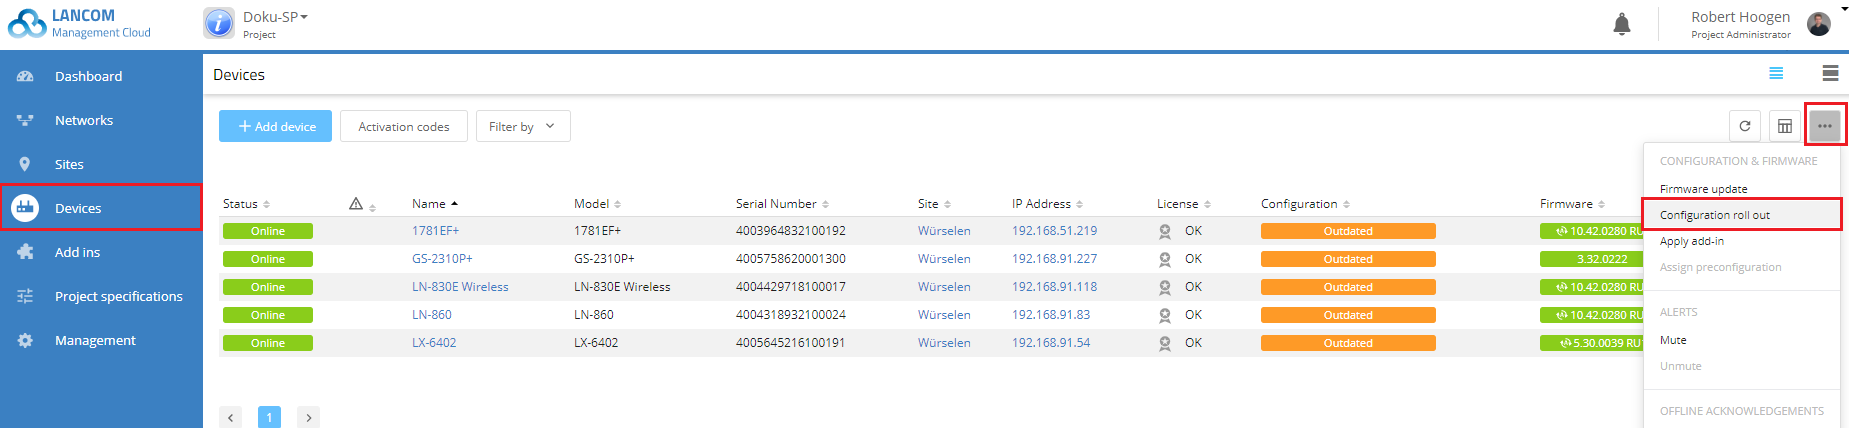
Task: Expand the Filter by dropdown
Action: tap(522, 126)
